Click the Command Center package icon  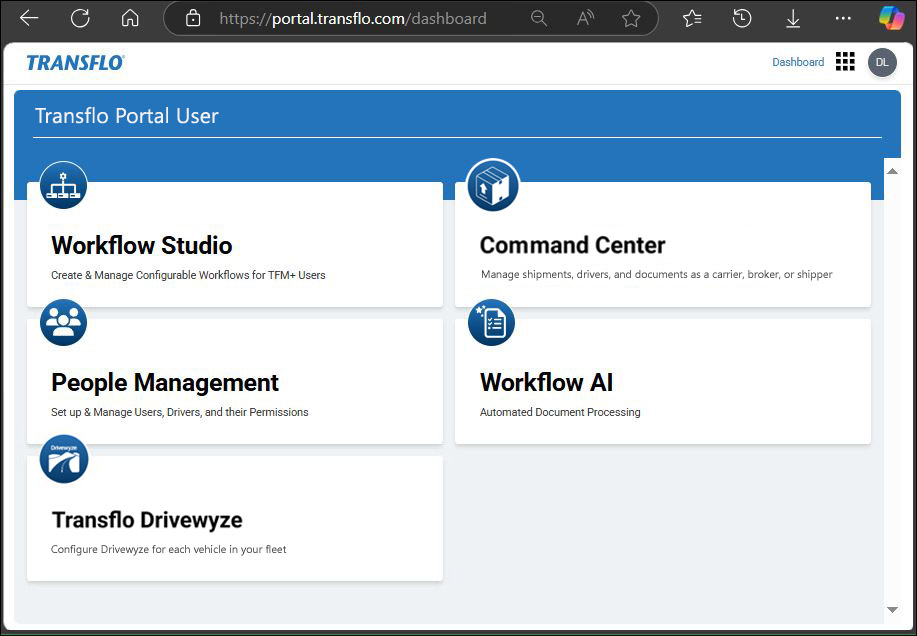pos(493,185)
